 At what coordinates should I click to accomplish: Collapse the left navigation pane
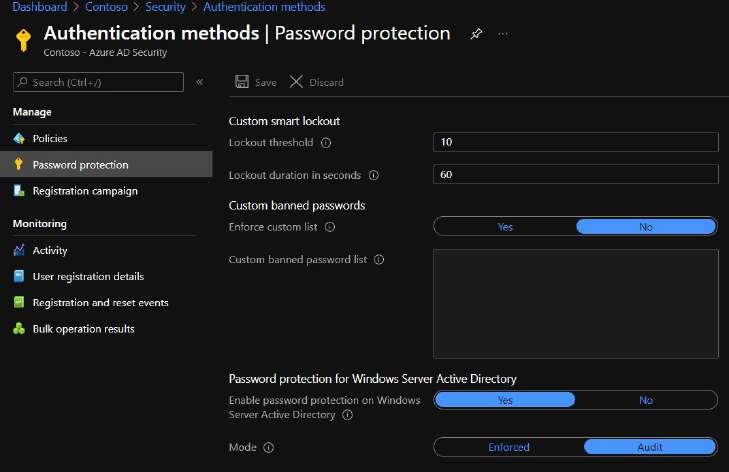tap(199, 82)
